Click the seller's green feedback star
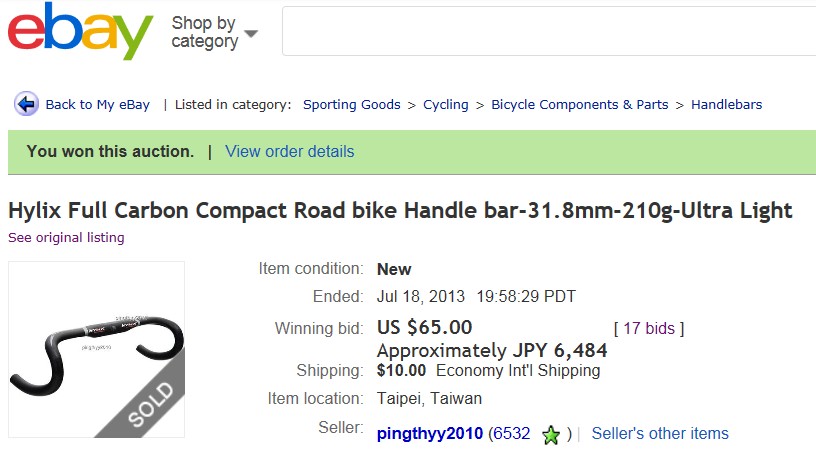Viewport: 816px width, 454px height. (x=550, y=435)
